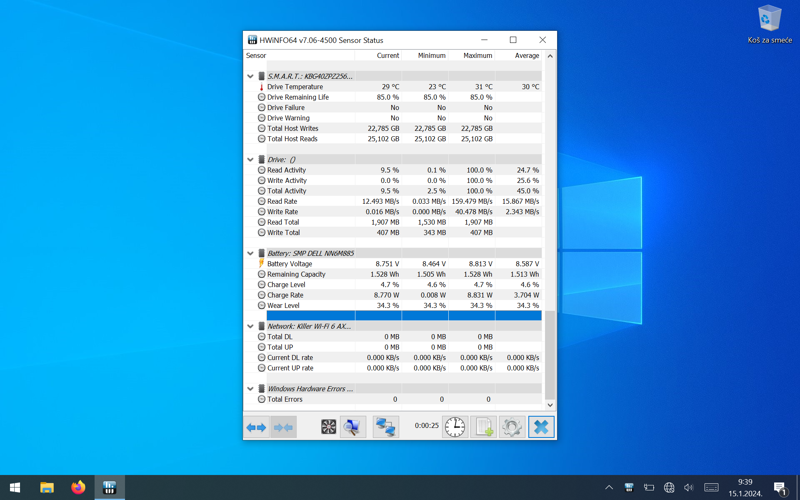Open the Recycle Bin desktop icon
The width and height of the screenshot is (800, 500).
(769, 24)
